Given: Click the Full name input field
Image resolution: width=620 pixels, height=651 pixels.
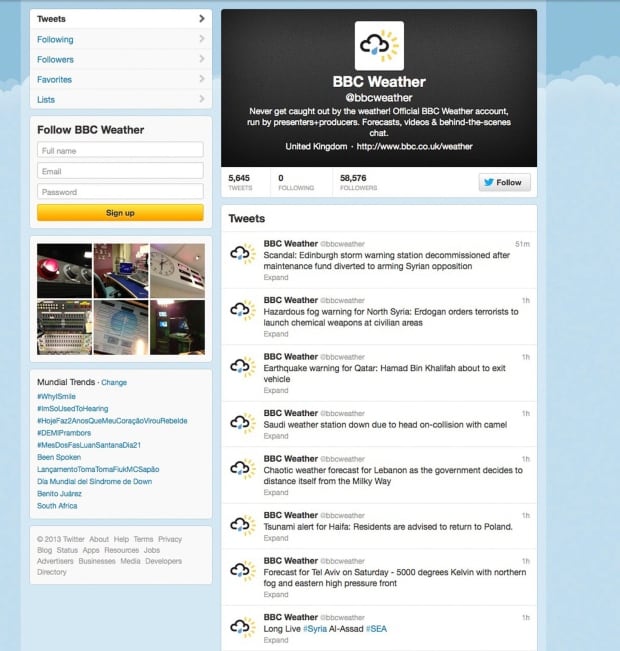Looking at the screenshot, I should point(120,150).
